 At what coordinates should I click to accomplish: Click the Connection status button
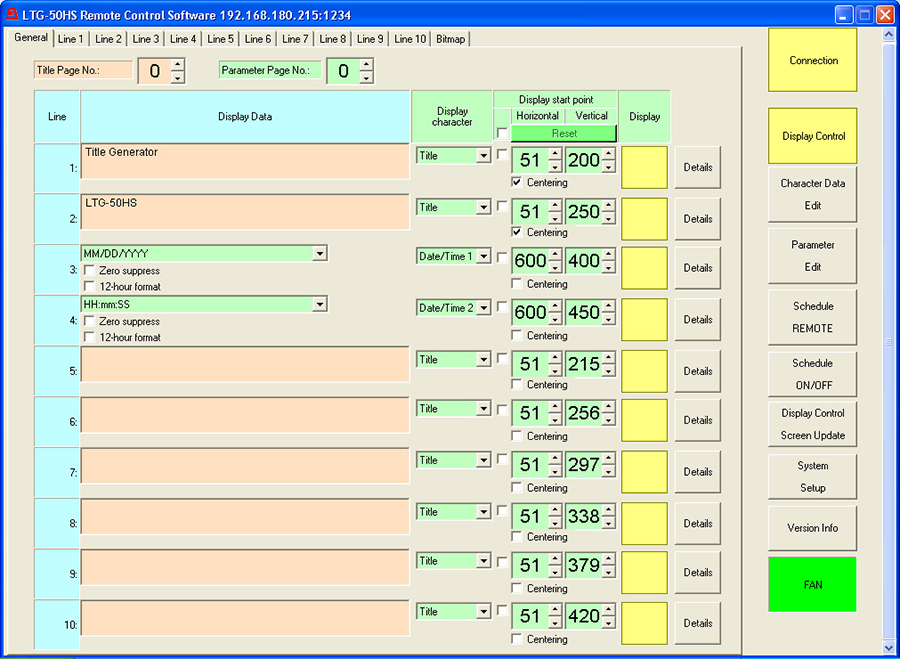[x=812, y=60]
